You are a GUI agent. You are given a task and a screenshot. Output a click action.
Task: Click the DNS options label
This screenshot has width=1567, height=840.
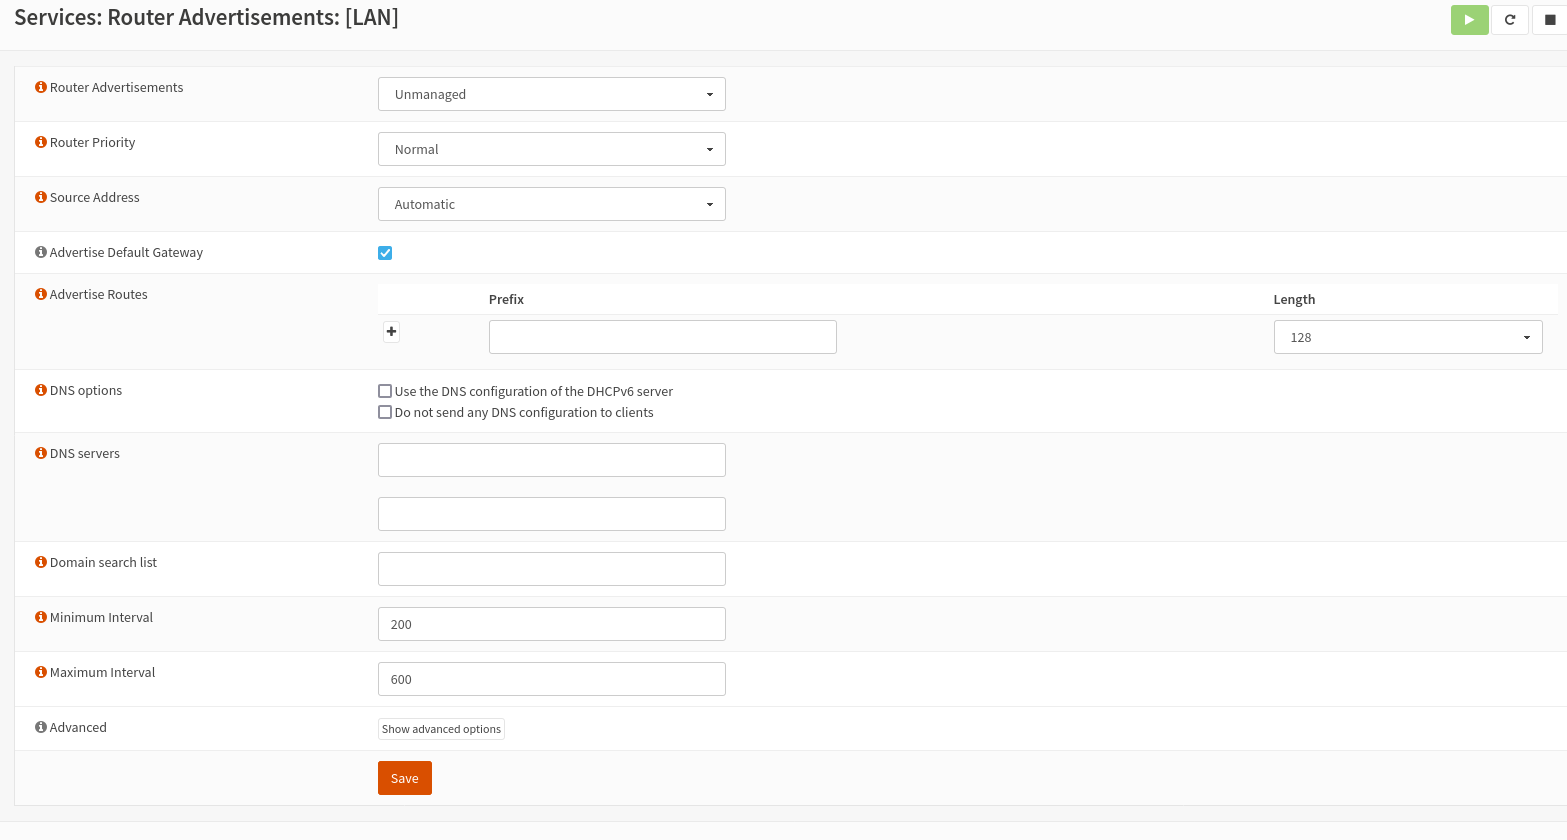(x=86, y=390)
